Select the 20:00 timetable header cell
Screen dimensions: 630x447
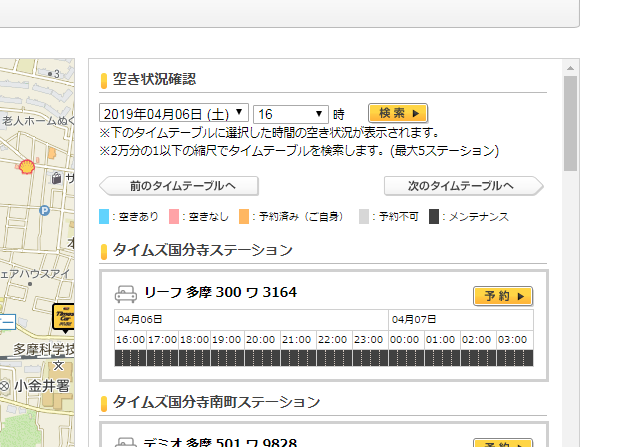(260, 340)
